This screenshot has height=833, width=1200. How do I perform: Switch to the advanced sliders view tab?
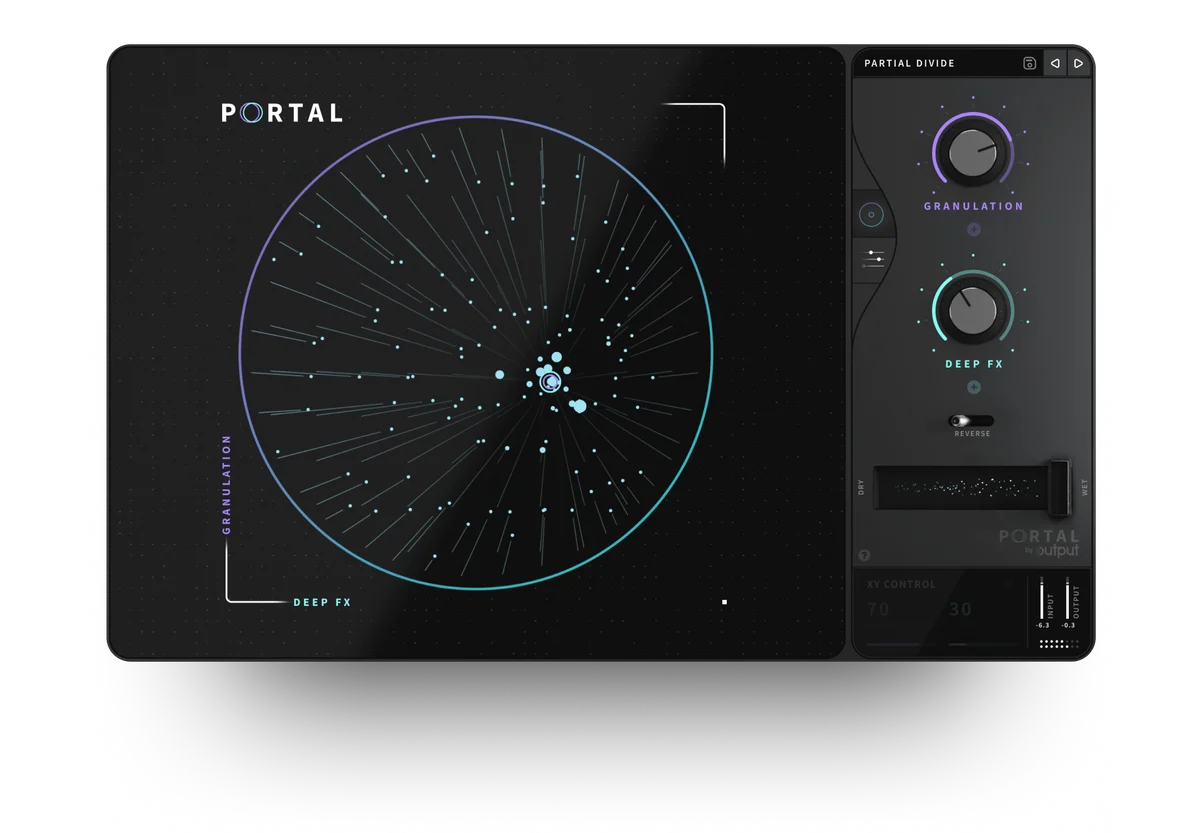[875, 258]
